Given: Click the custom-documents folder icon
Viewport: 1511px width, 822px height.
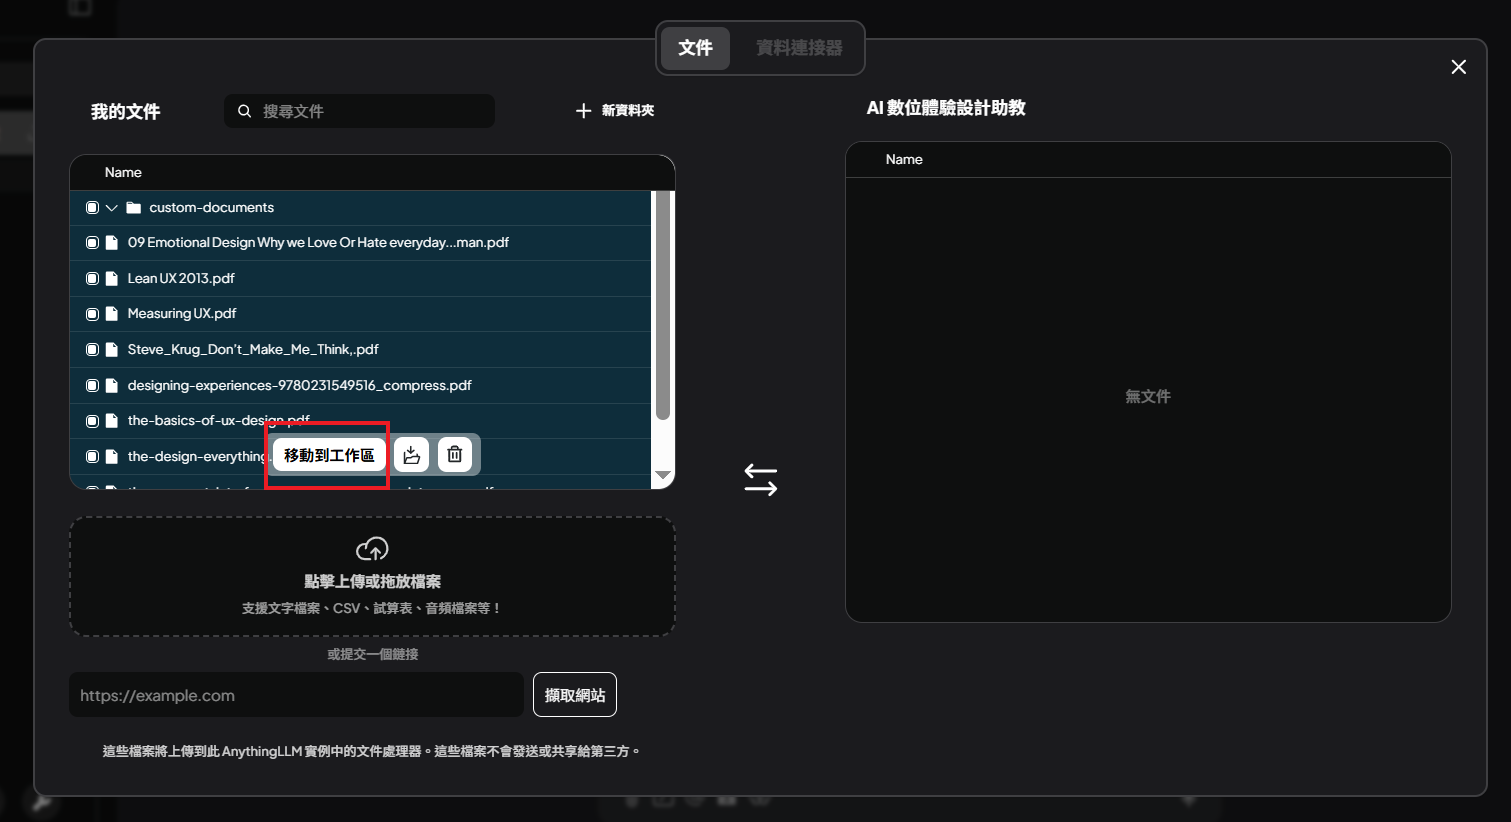Looking at the screenshot, I should (133, 208).
